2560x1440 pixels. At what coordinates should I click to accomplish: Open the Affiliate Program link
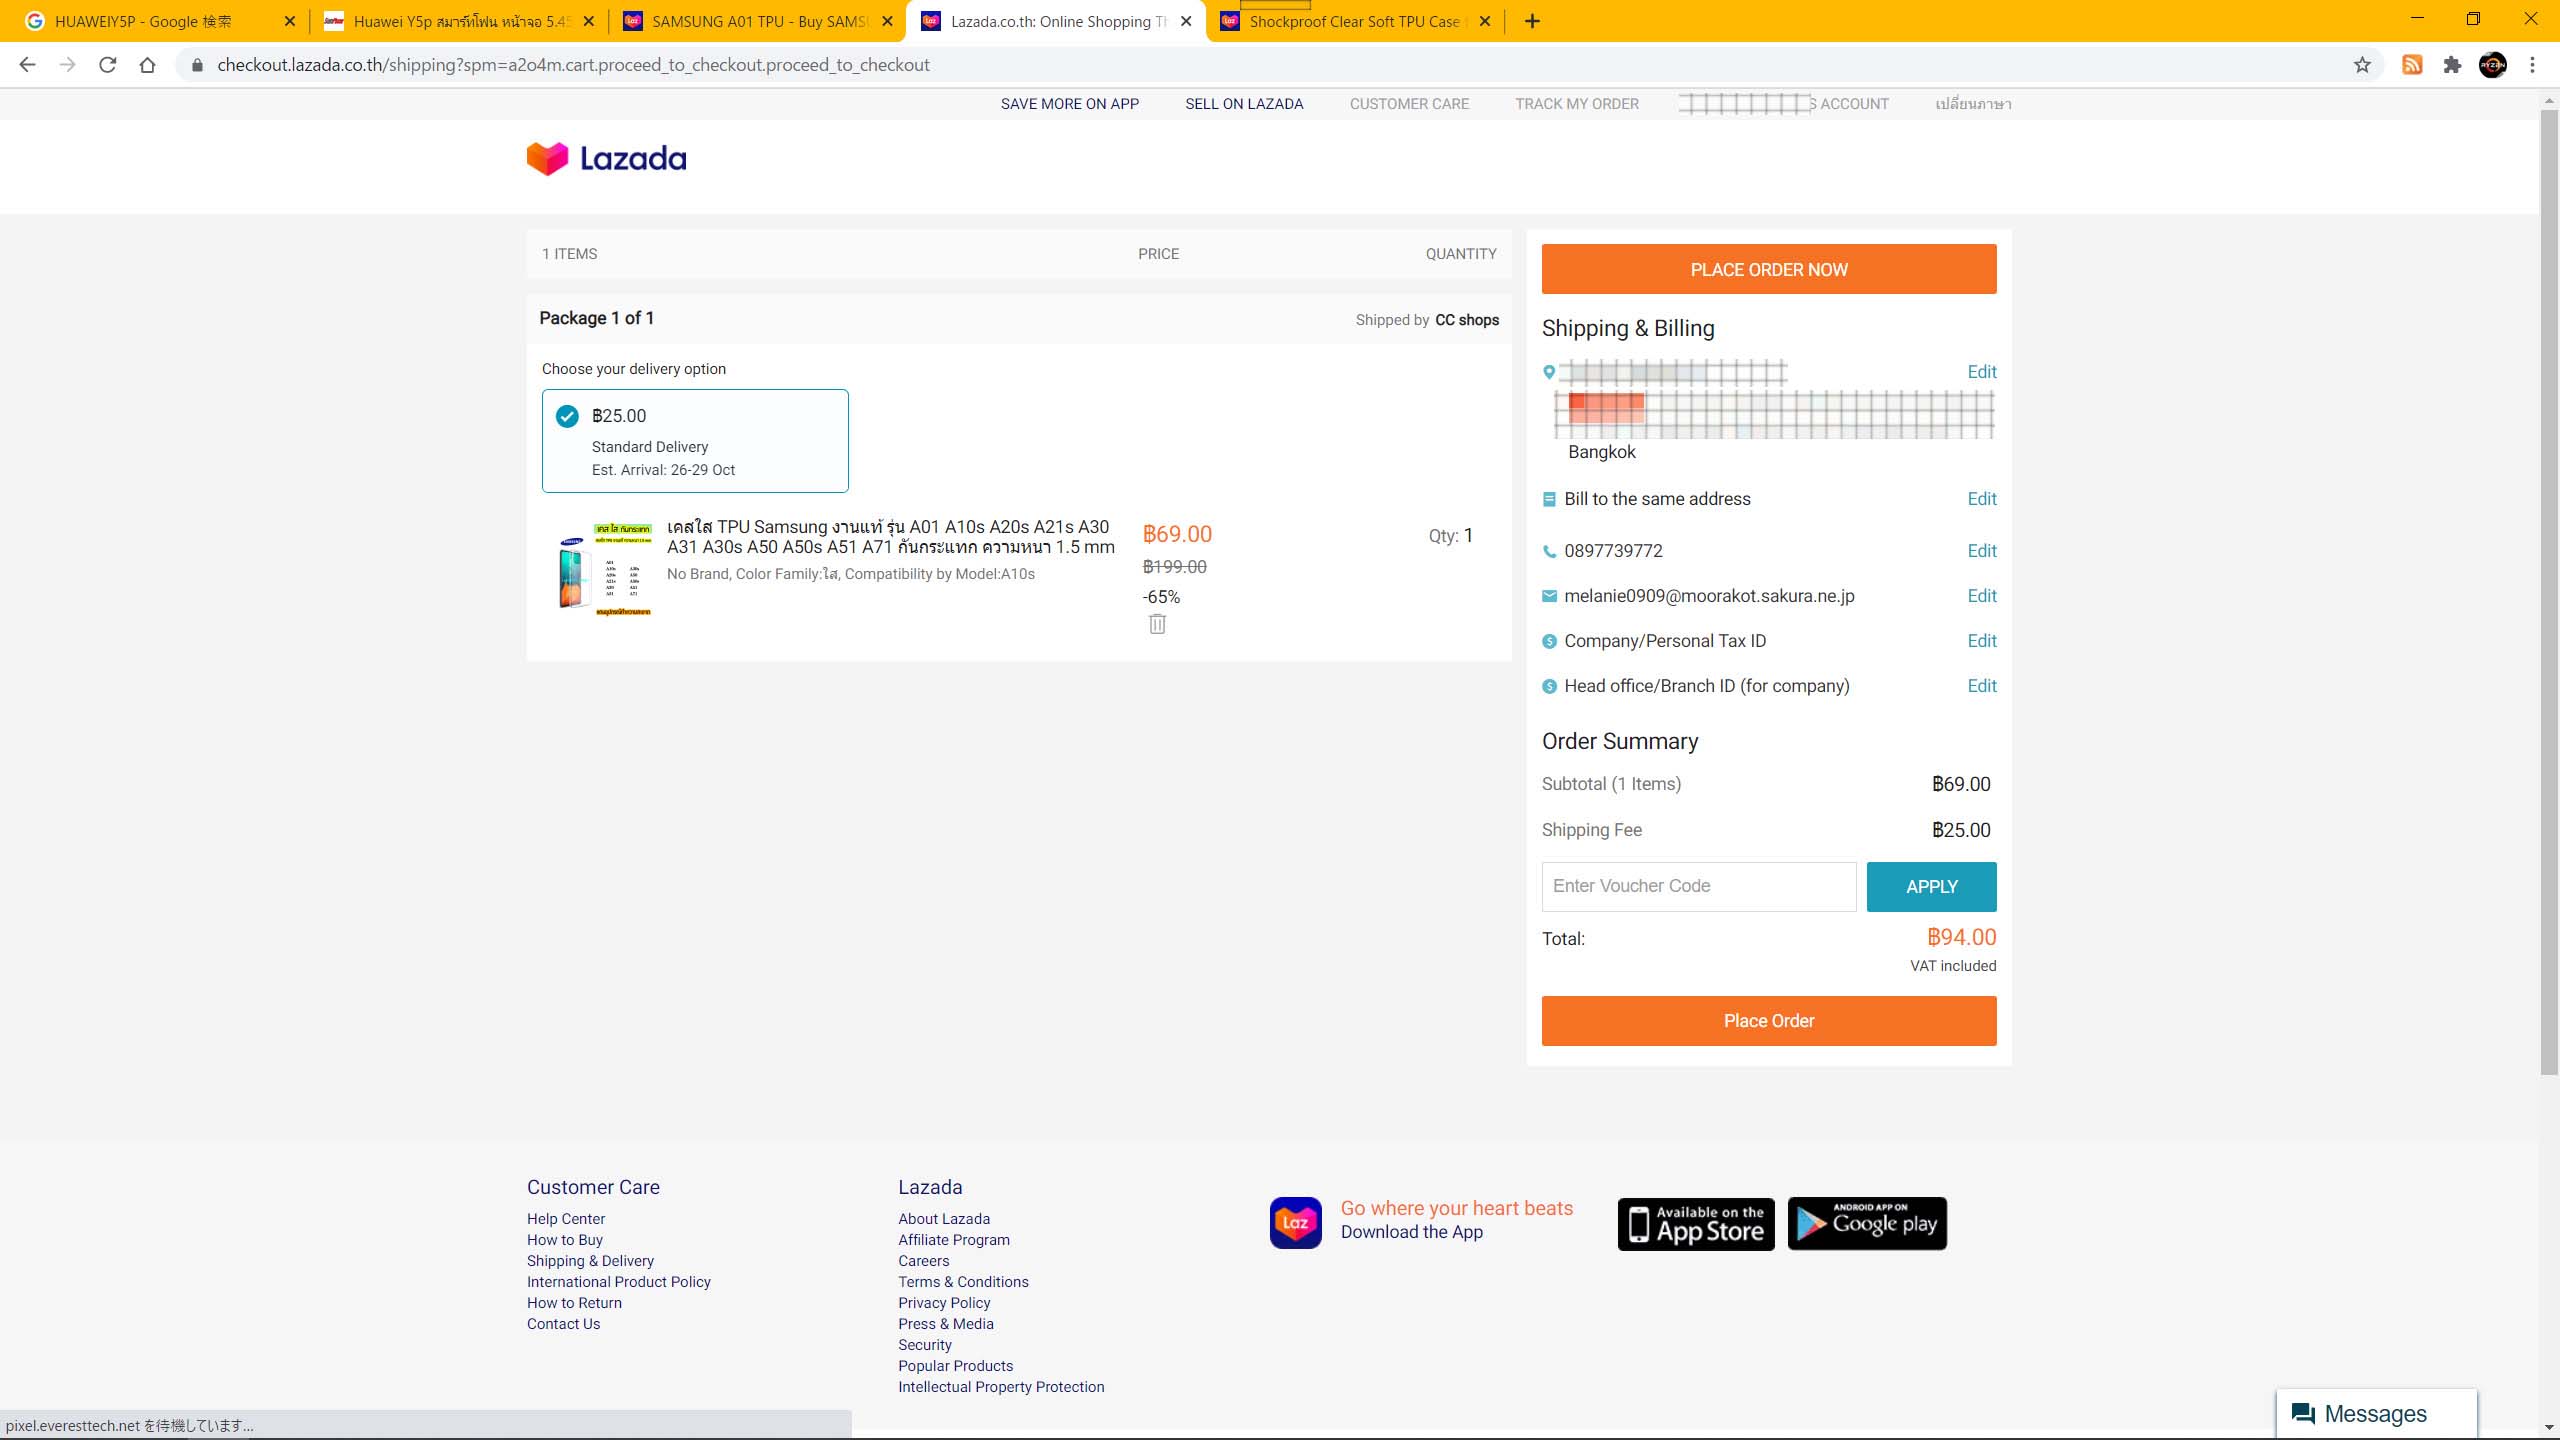click(x=954, y=1240)
